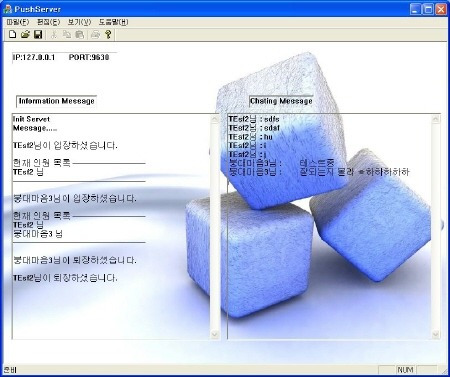The image size is (450, 377).
Task: Minimize the PushServer window
Action: 415,9
